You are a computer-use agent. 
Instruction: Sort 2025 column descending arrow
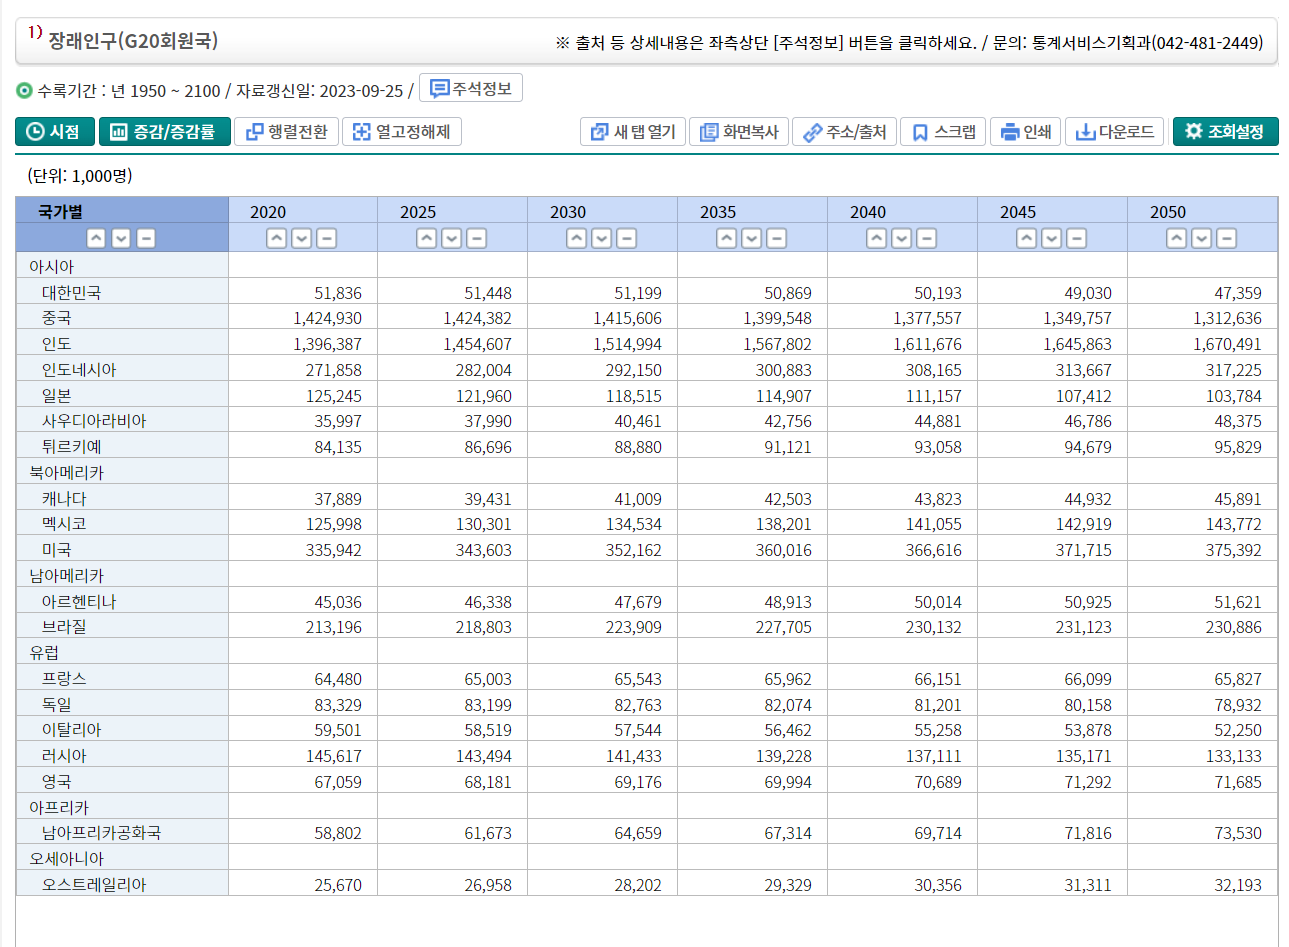click(451, 238)
